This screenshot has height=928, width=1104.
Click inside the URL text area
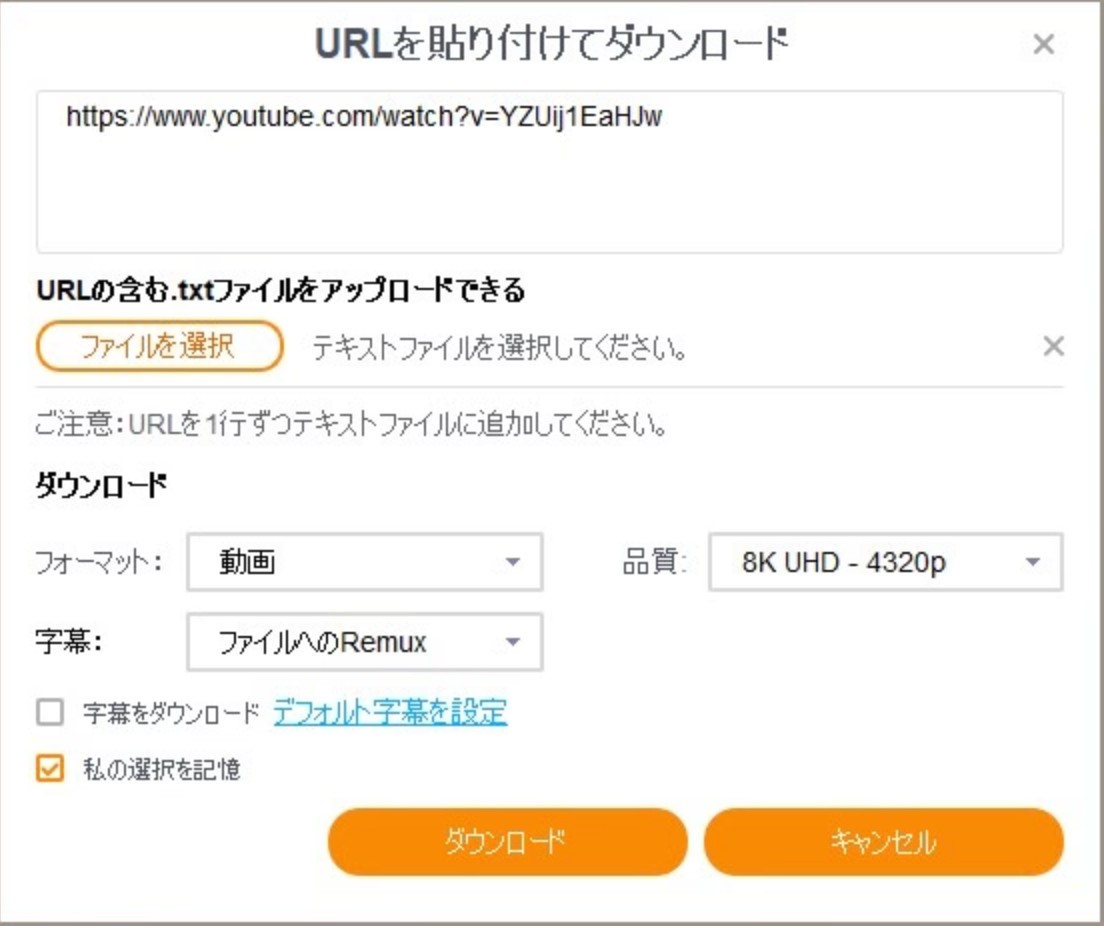[550, 172]
